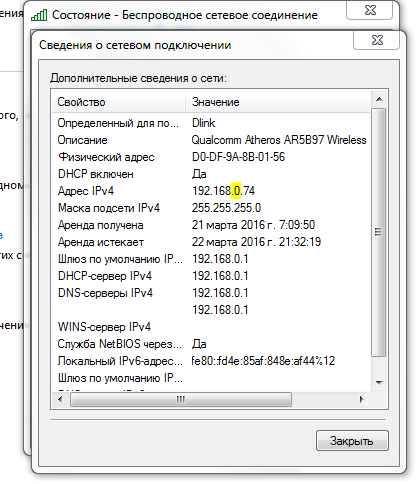Select the DNS-серверы IPv4 property
Image resolution: width=419 pixels, height=484 pixels.
click(105, 293)
